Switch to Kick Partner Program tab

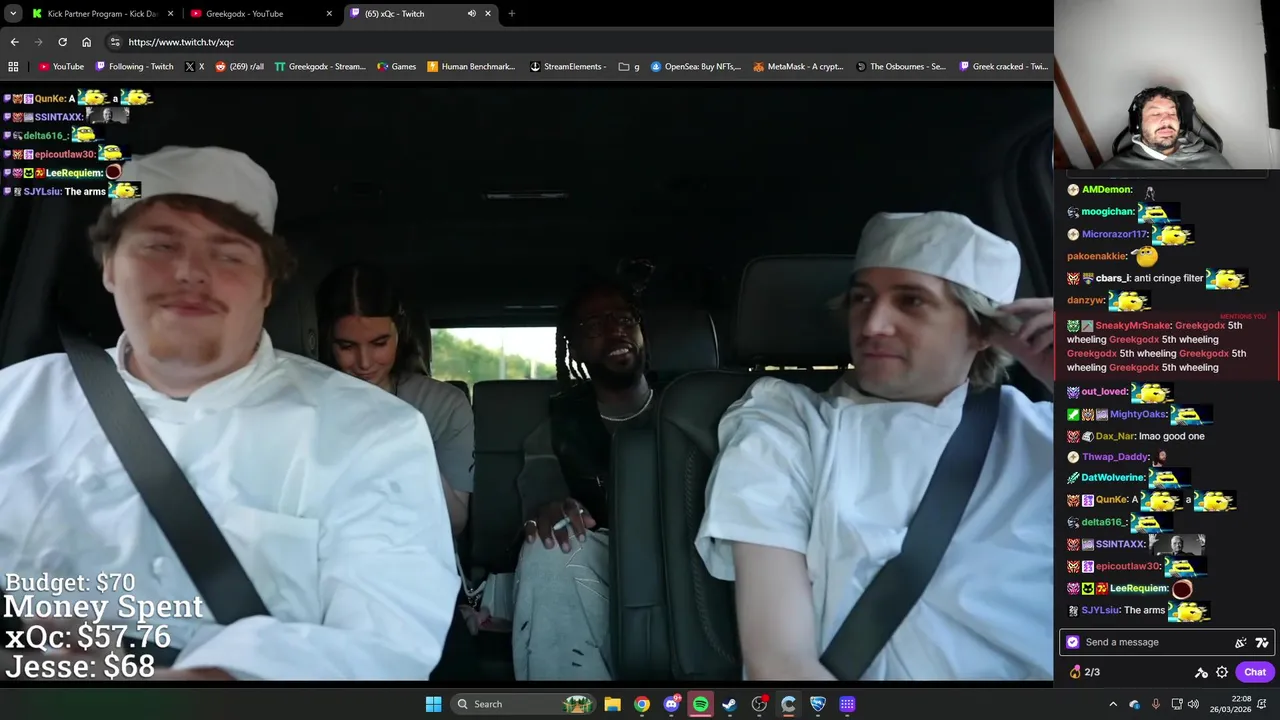(x=102, y=14)
